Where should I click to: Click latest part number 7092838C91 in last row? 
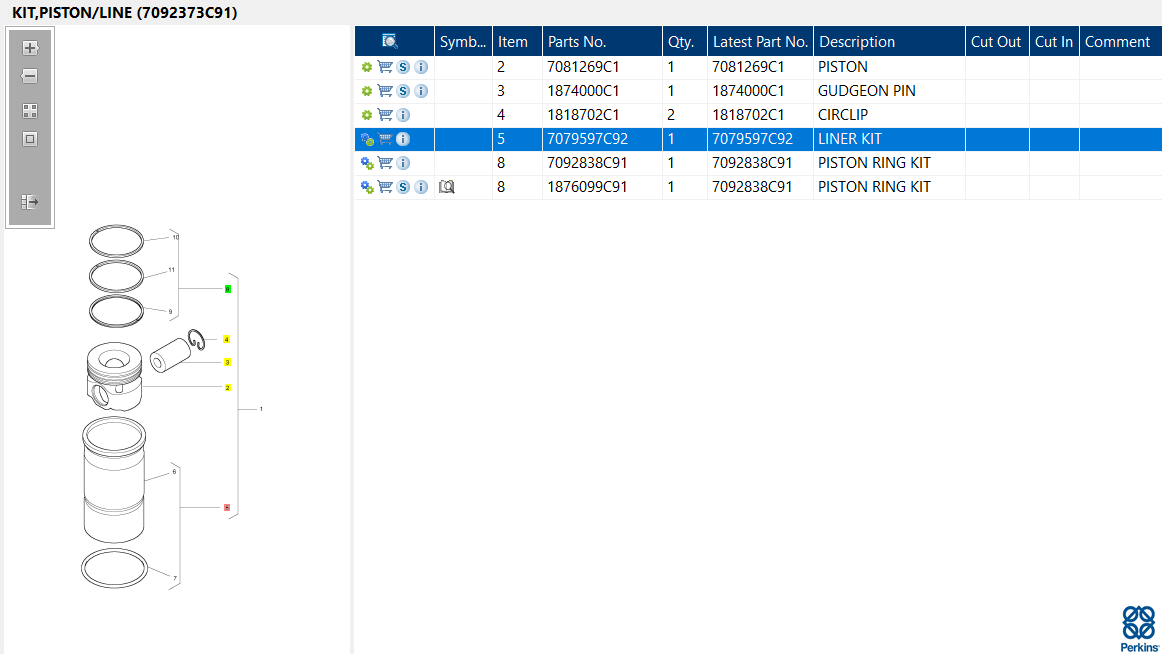tap(752, 187)
